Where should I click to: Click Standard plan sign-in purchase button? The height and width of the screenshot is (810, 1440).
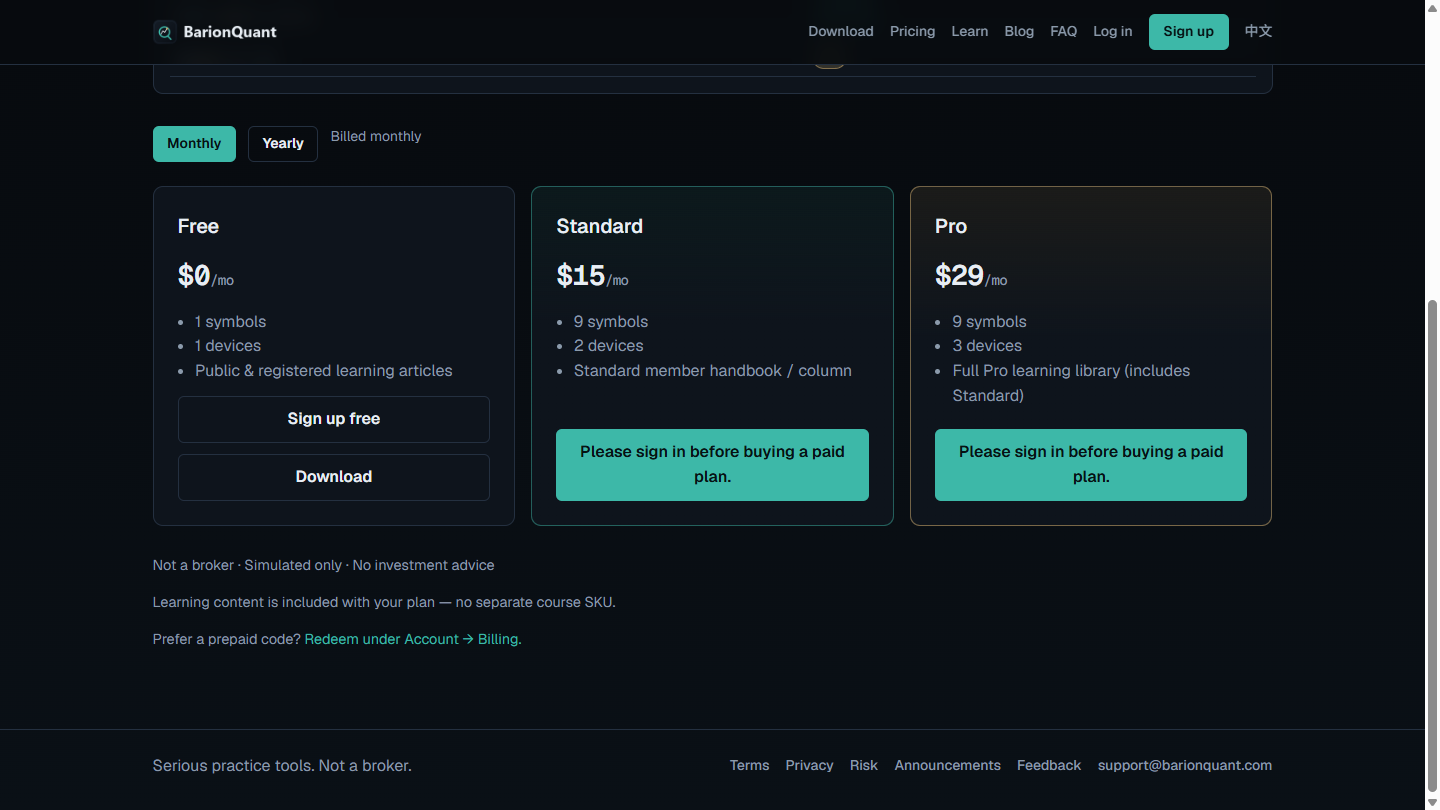point(712,465)
